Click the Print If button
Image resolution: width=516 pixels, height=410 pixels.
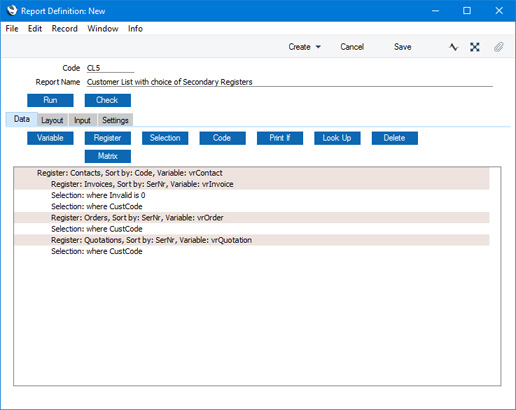pyautogui.click(x=280, y=138)
